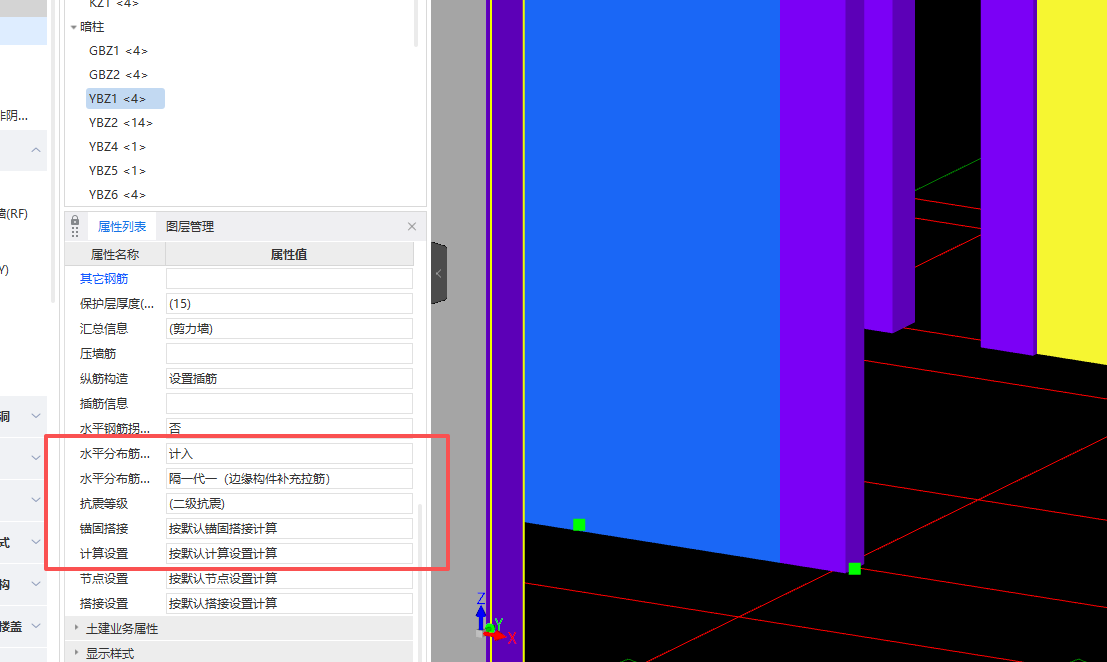Viewport: 1107px width, 662px height.
Task: Click the lock icon in property panel
Action: [x=75, y=222]
